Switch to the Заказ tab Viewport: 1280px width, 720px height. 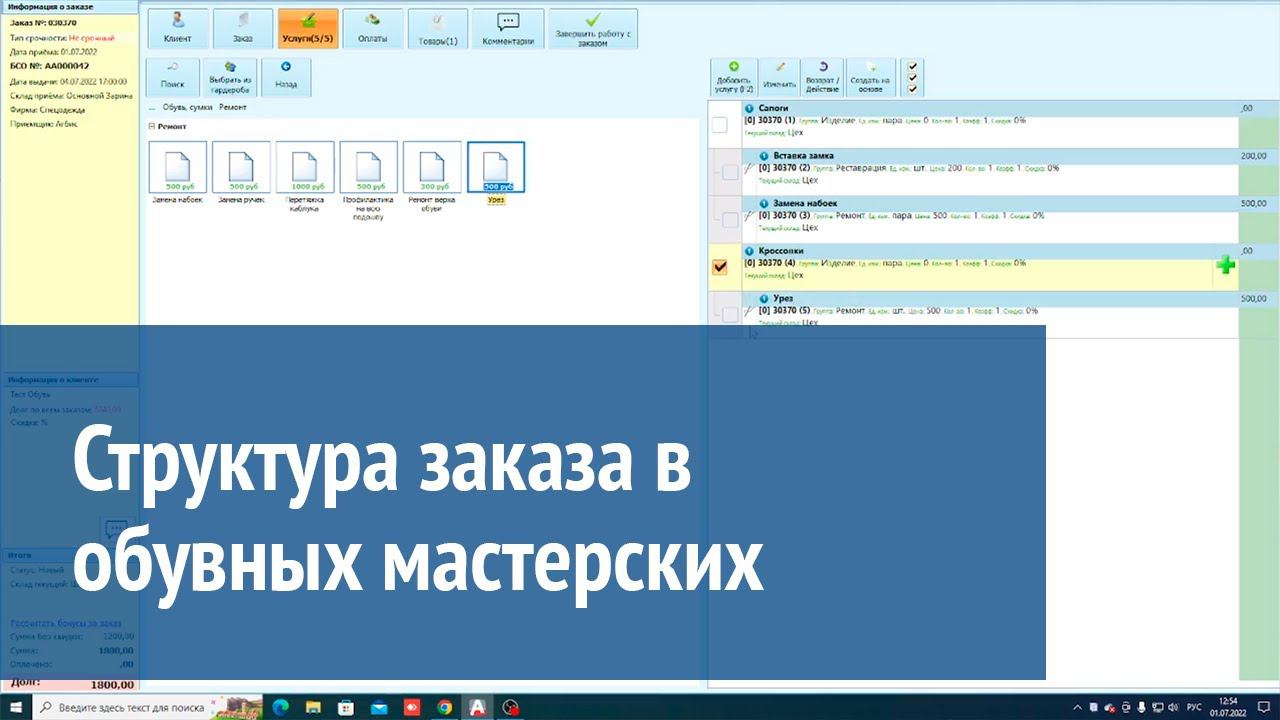click(242, 28)
